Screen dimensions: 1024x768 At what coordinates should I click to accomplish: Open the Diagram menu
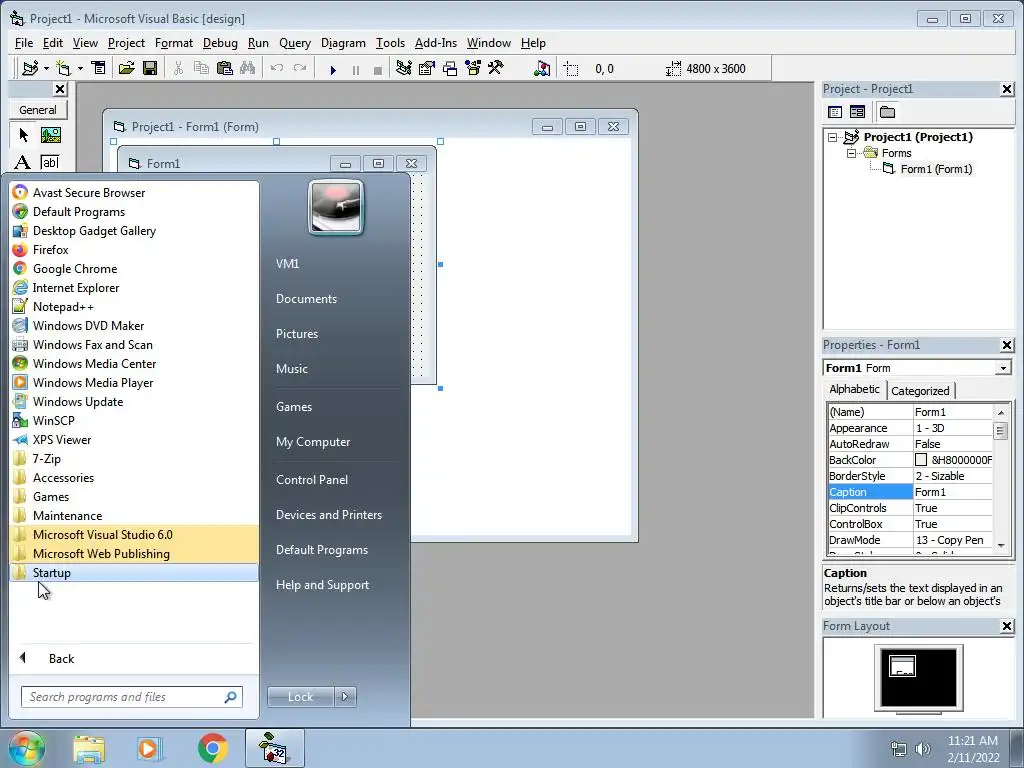click(x=343, y=43)
